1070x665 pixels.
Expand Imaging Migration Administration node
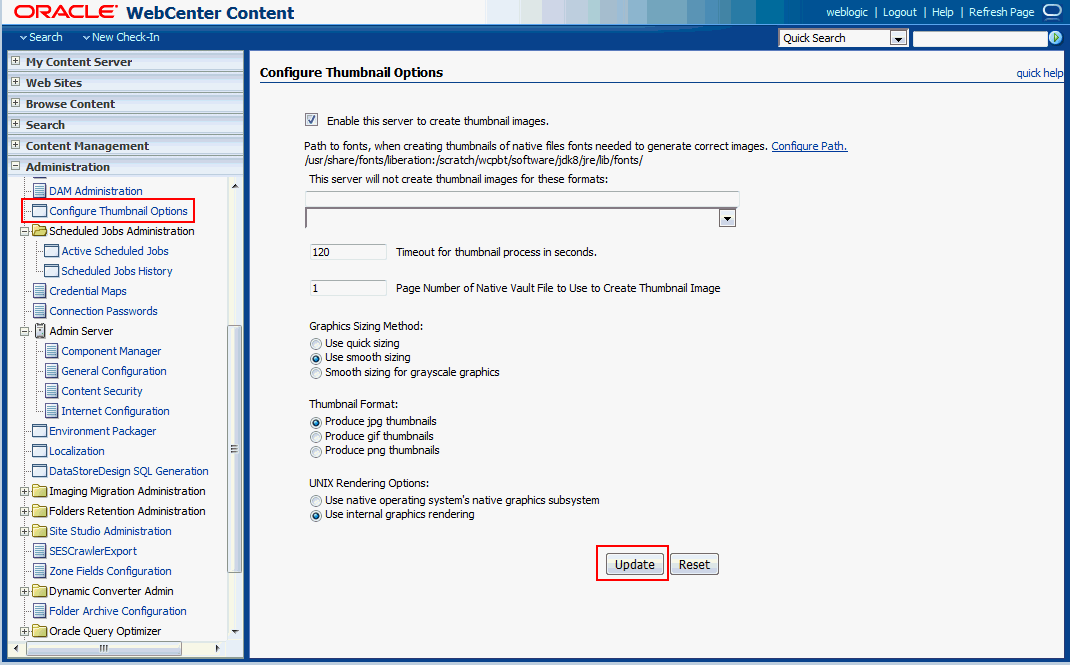pyautogui.click(x=25, y=492)
